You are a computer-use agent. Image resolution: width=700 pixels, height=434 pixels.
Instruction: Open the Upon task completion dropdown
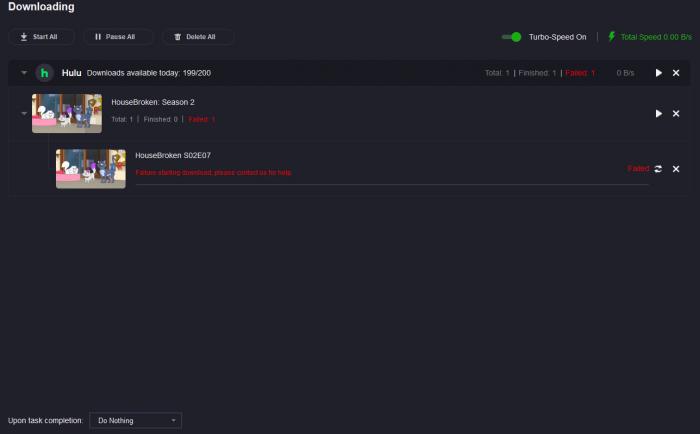tap(135, 421)
